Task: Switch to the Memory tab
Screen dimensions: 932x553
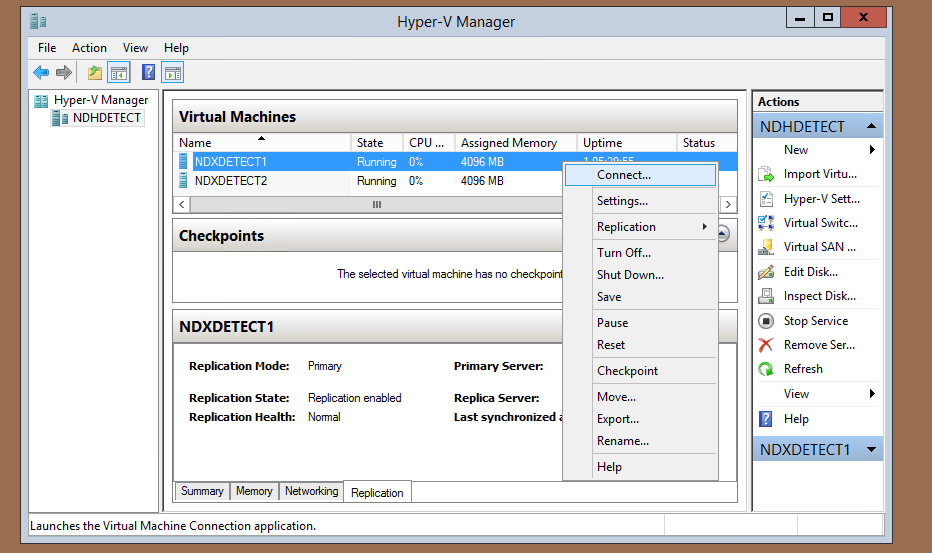Action: pos(254,491)
